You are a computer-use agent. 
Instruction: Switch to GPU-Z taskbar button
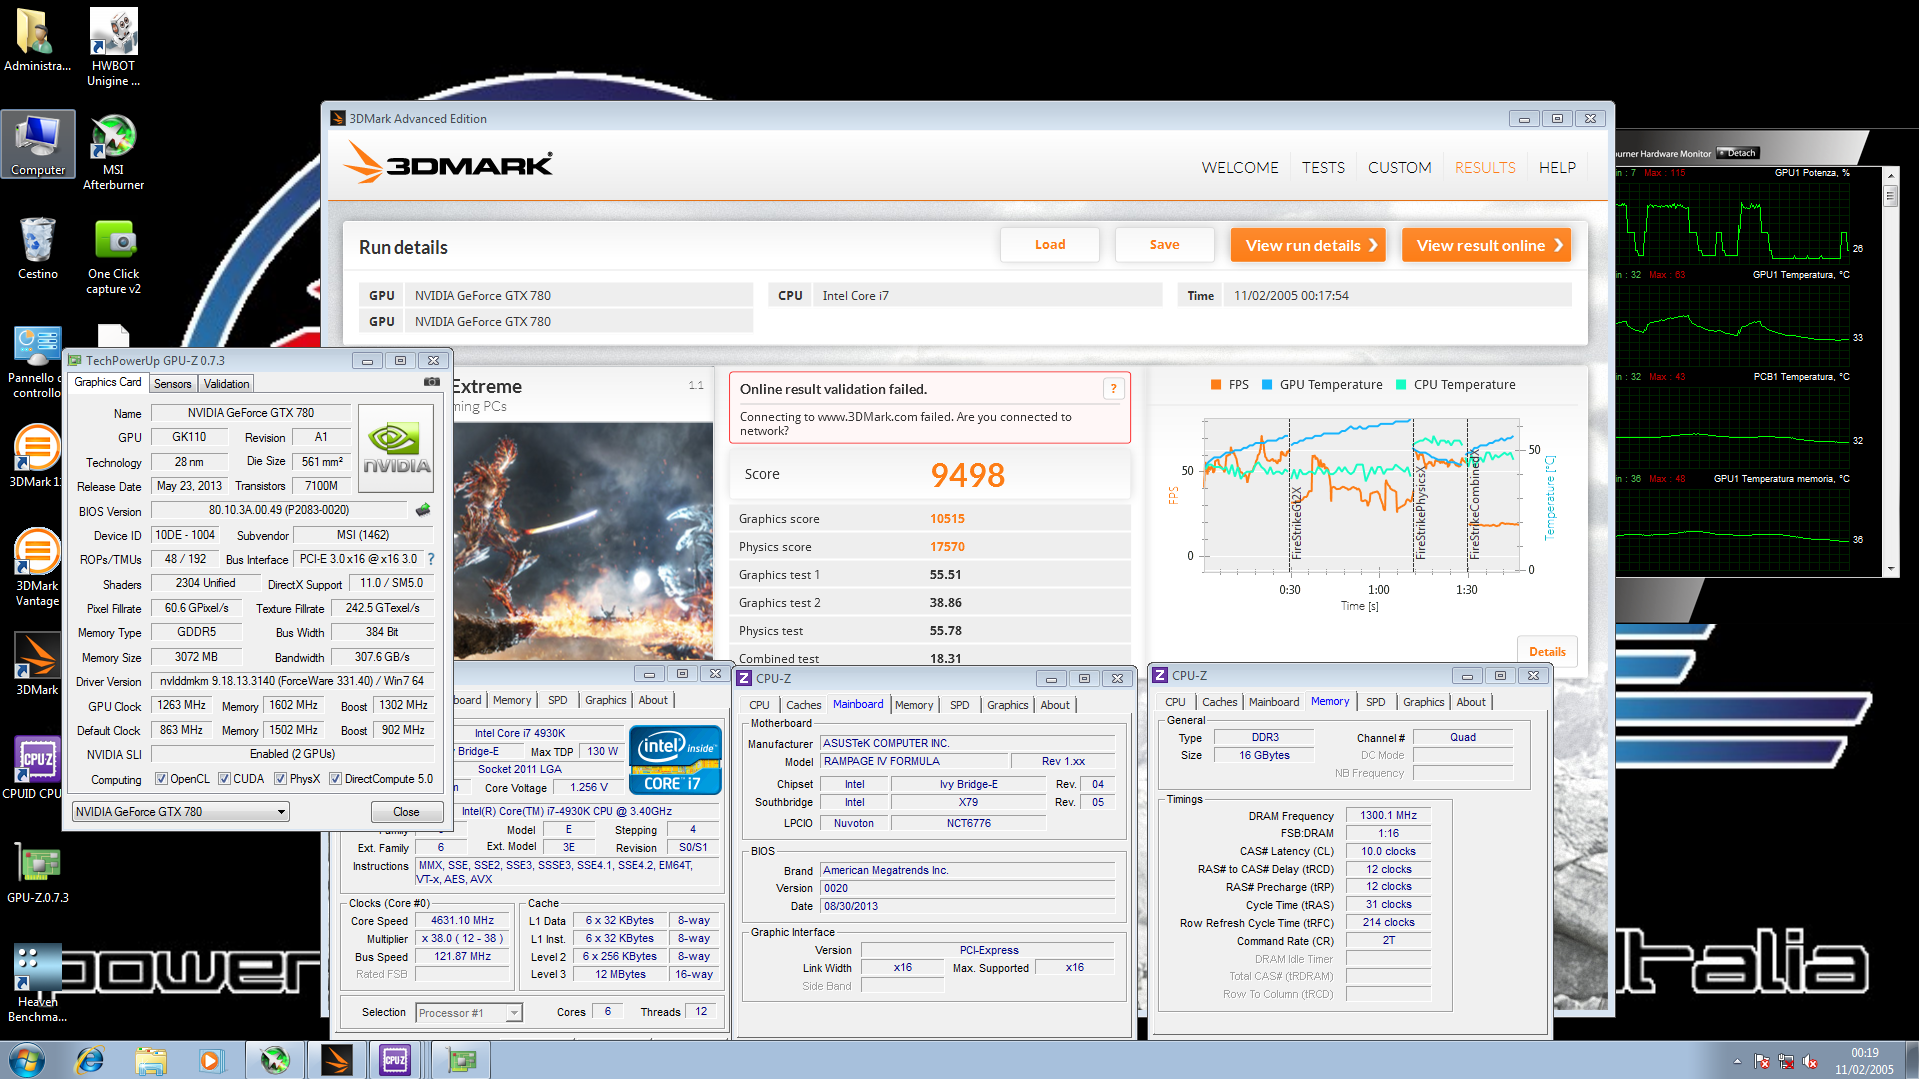point(461,1060)
